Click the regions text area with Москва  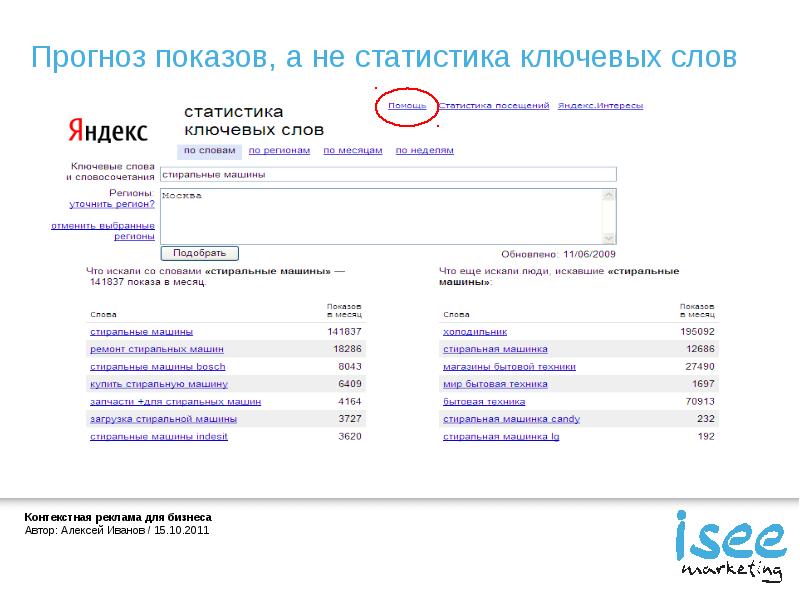point(380,215)
